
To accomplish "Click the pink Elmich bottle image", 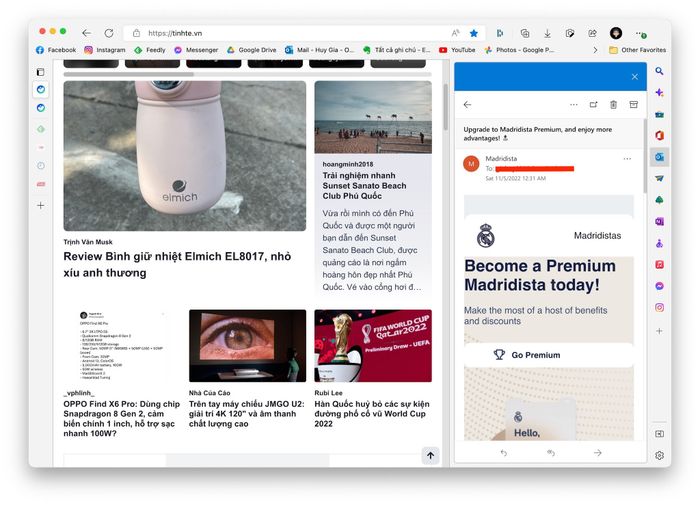I will (185, 155).
